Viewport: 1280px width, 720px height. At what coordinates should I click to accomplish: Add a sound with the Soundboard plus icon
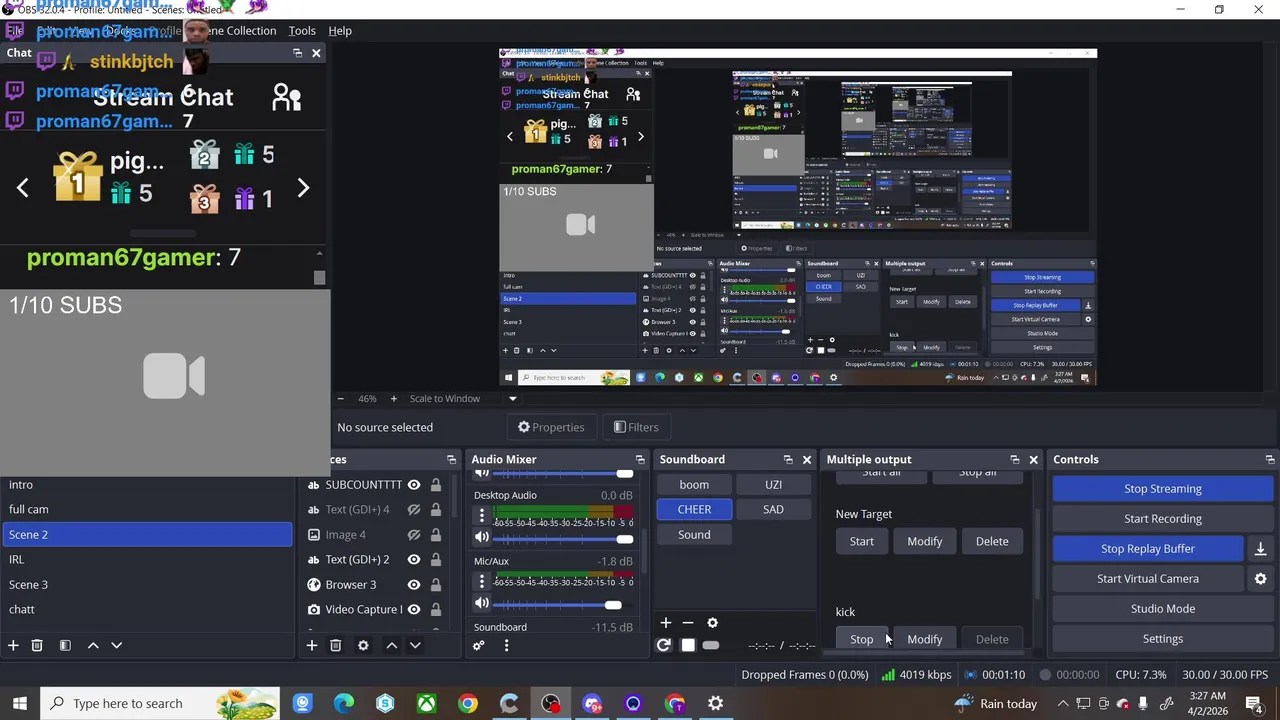(665, 623)
